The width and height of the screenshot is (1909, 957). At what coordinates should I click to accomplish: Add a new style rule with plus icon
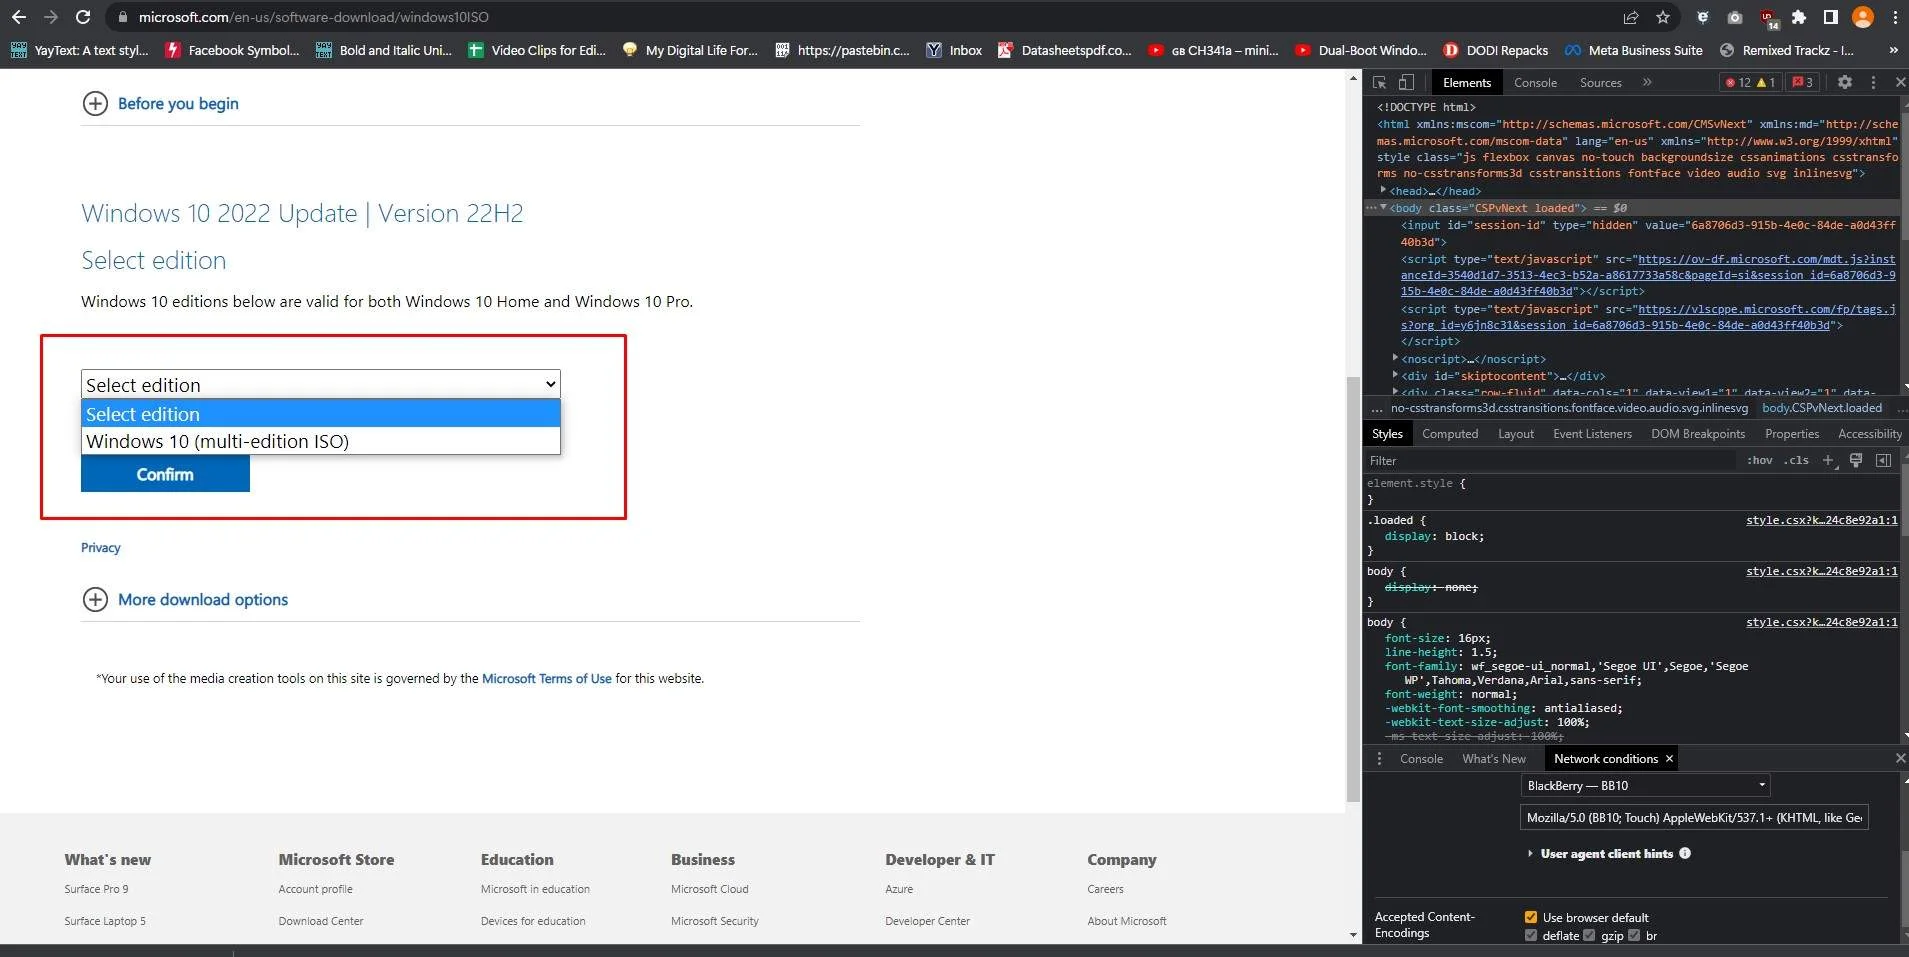pyautogui.click(x=1827, y=460)
